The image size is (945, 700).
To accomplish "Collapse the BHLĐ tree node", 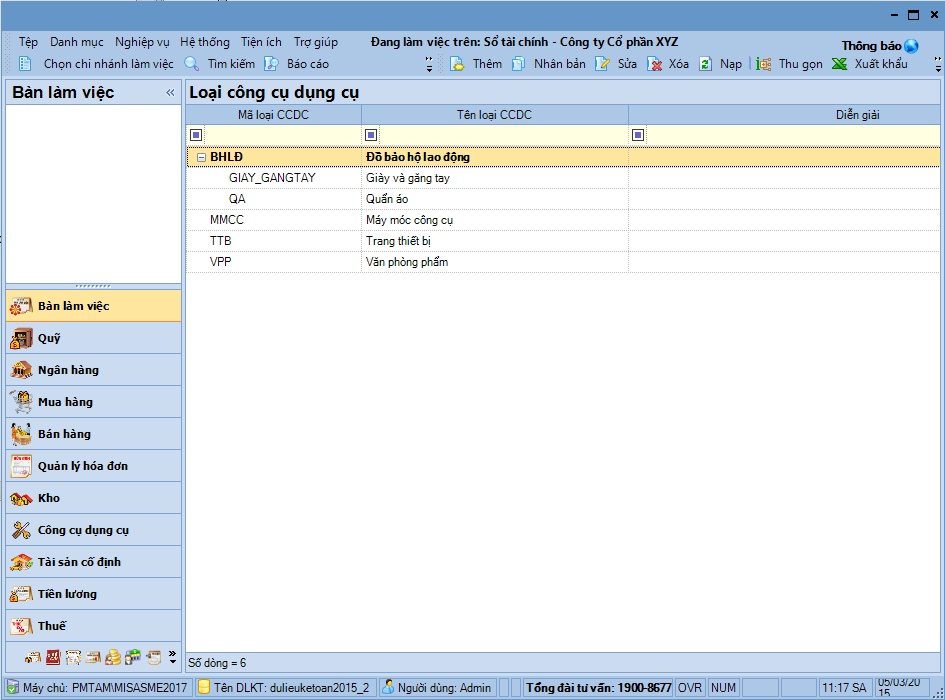I will 201,157.
